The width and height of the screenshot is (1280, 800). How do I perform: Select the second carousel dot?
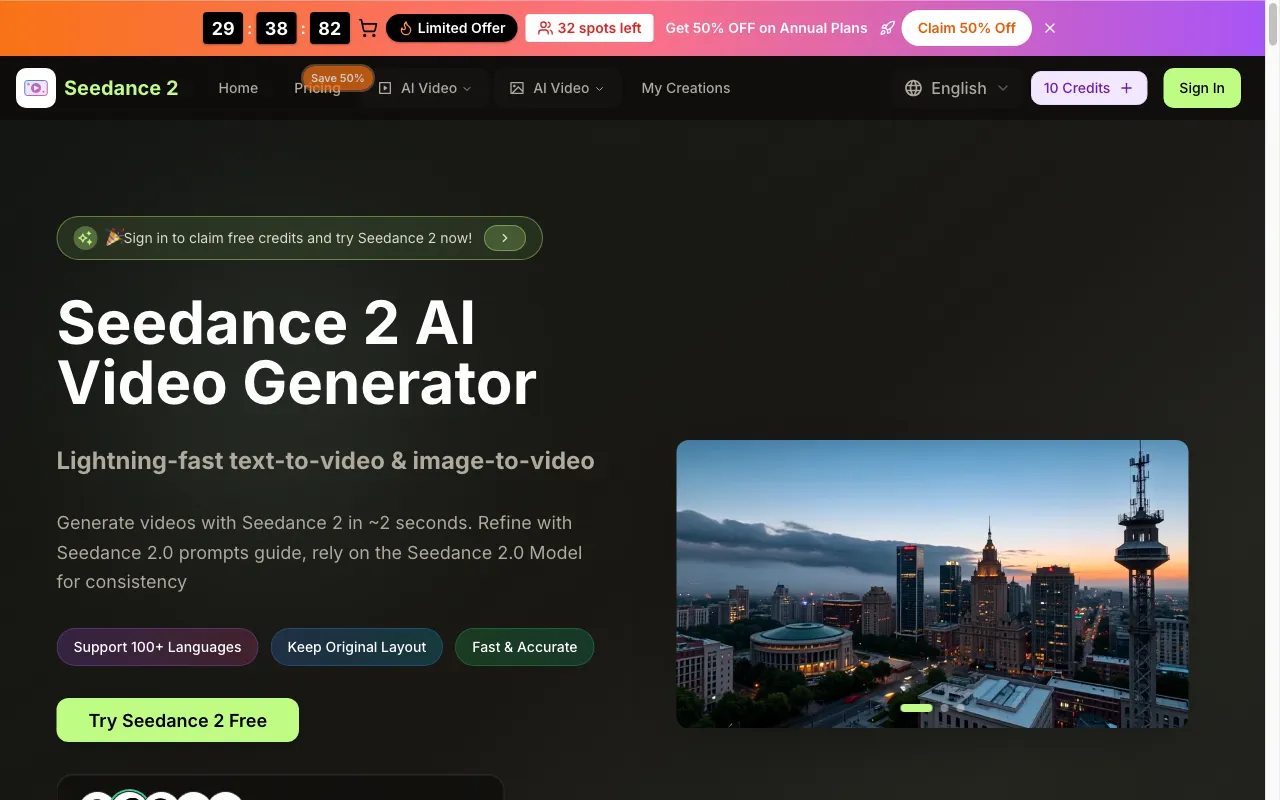pyautogui.click(x=944, y=708)
